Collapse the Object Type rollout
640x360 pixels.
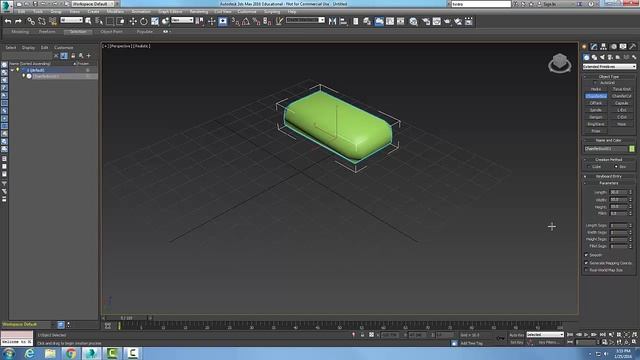coord(609,77)
